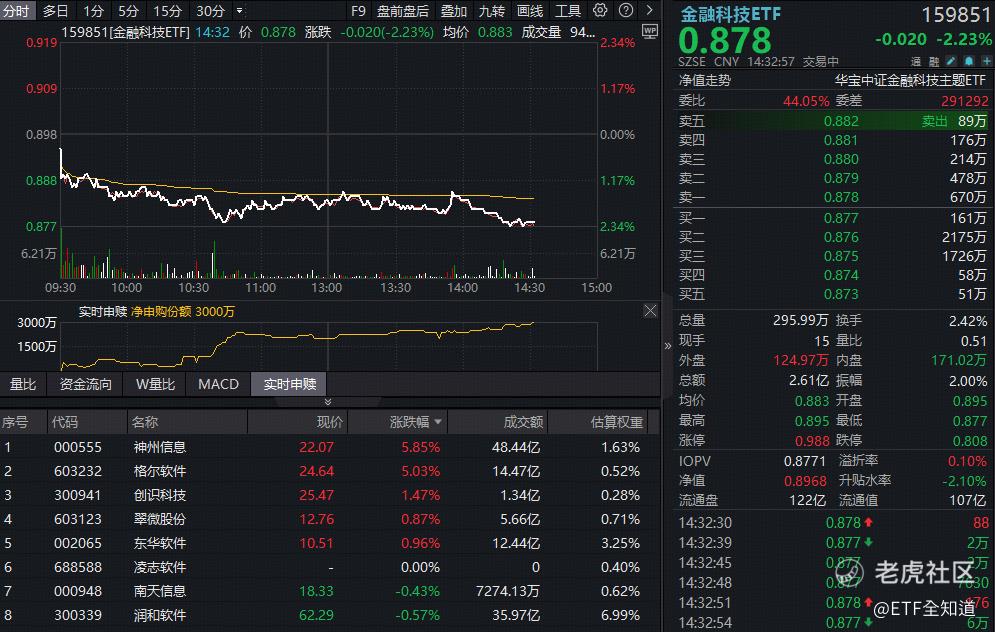Select 卖四 price 0.881
The image size is (995, 632).
(841, 140)
